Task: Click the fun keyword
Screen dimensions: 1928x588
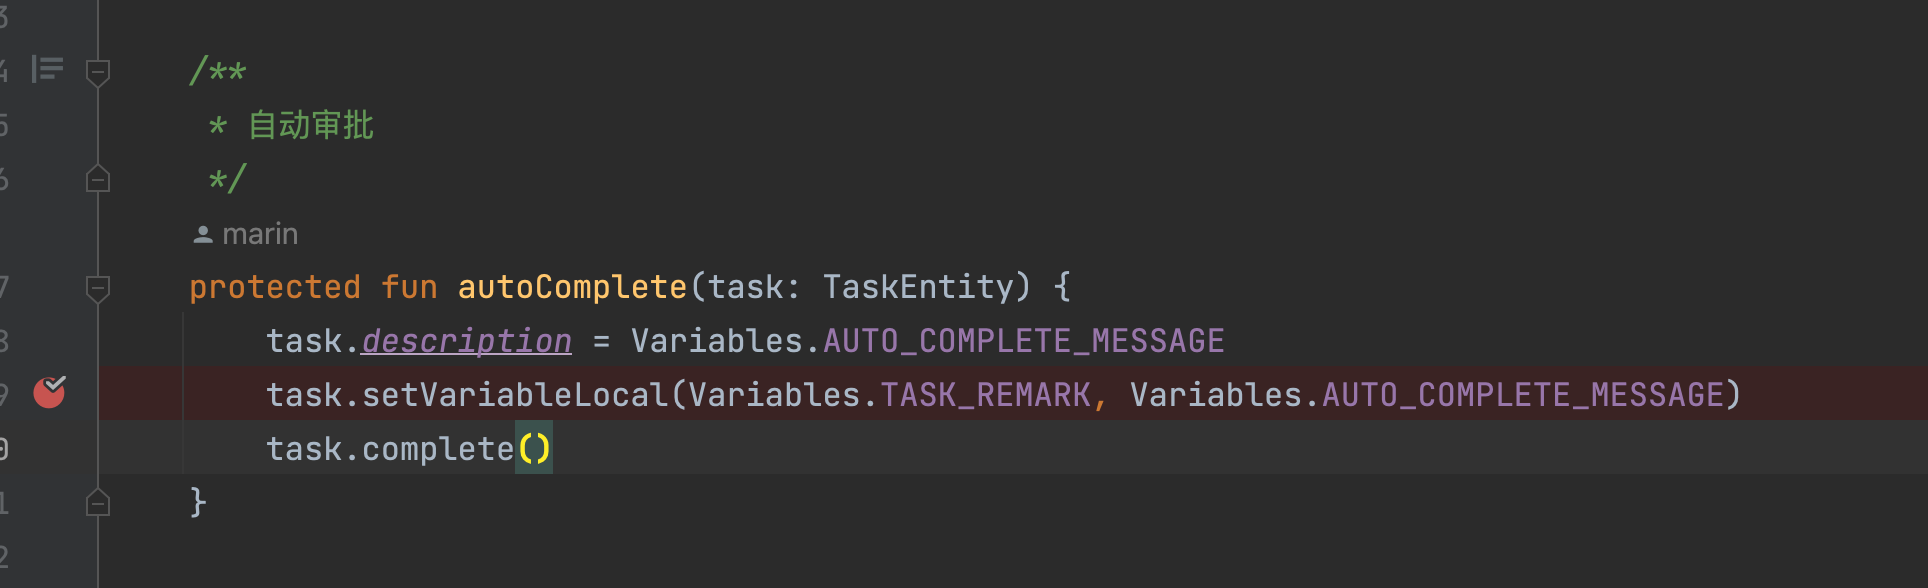Action: pyautogui.click(x=409, y=287)
